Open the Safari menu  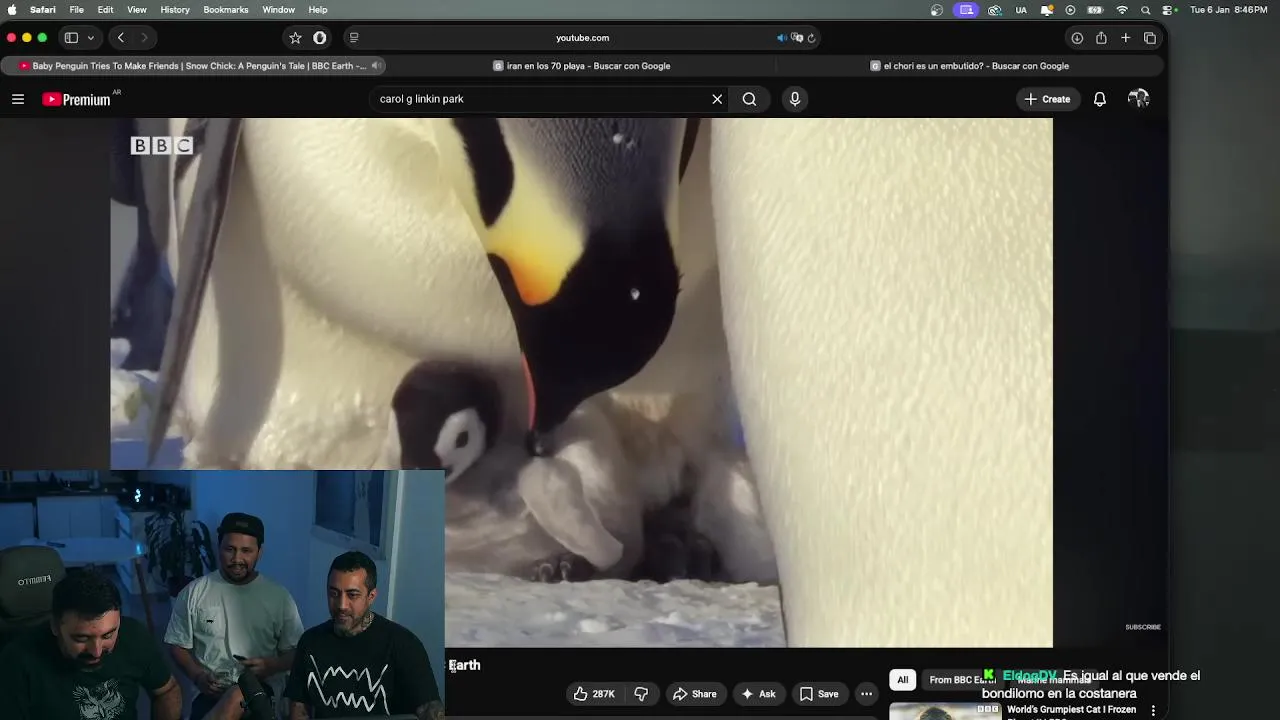43,10
